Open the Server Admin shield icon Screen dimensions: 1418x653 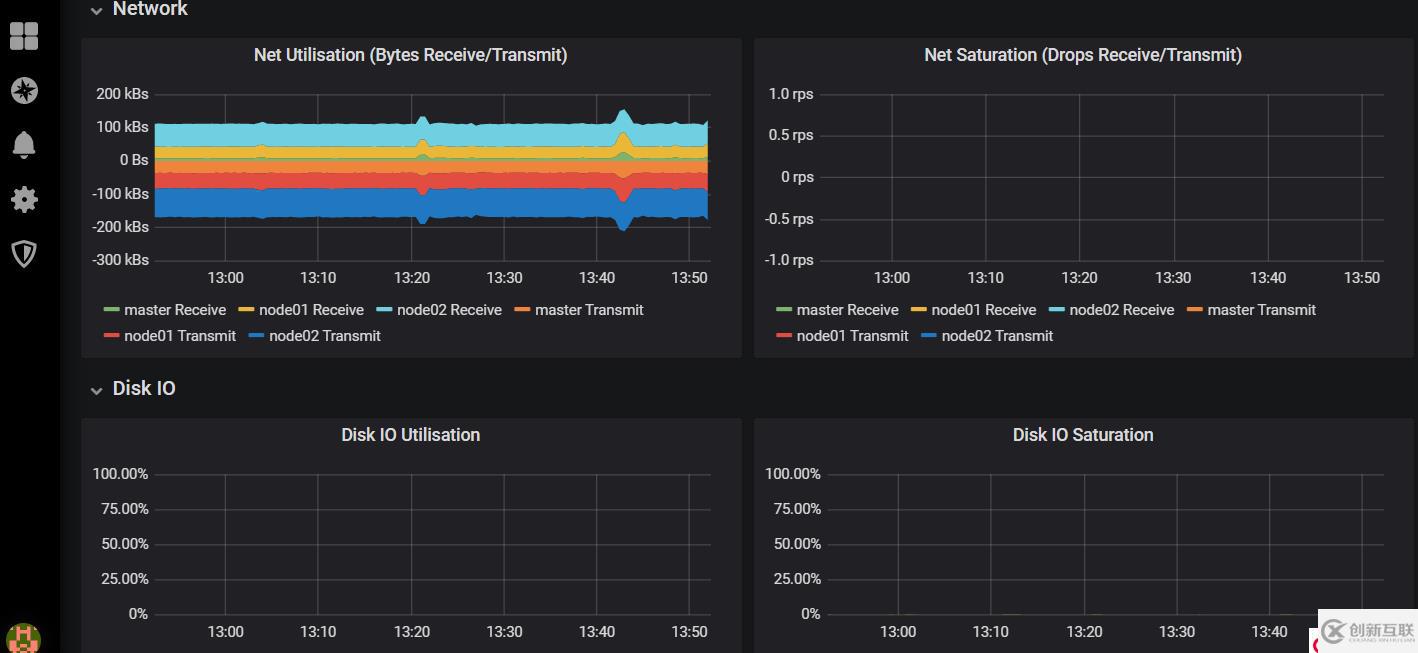click(x=24, y=253)
